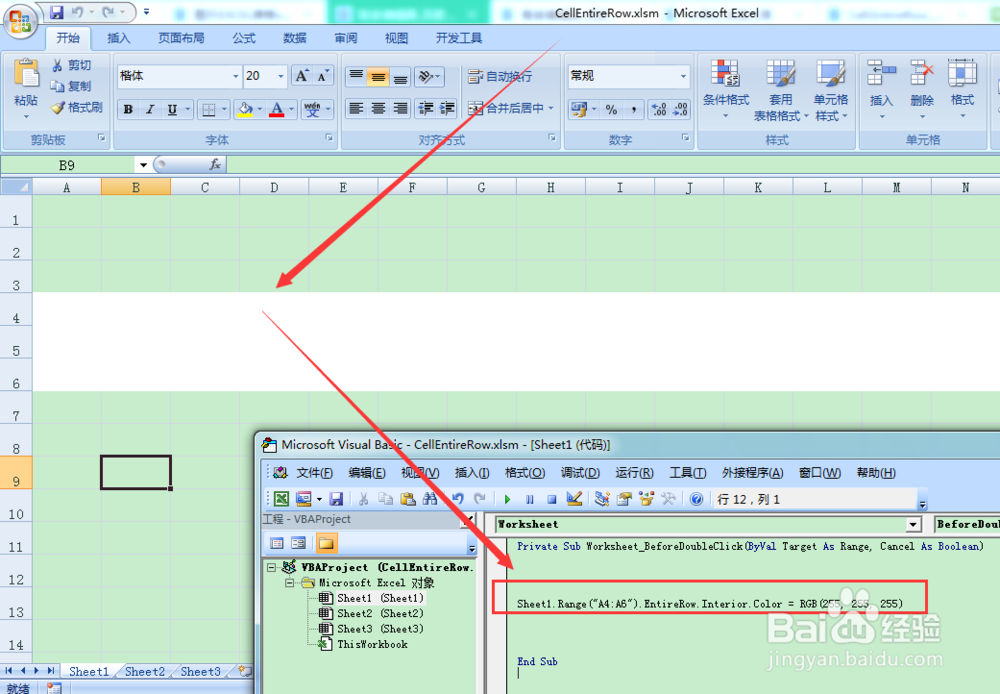The width and height of the screenshot is (1000, 694).
Task: Click Find binoculars icon in VBA
Action: click(x=430, y=499)
